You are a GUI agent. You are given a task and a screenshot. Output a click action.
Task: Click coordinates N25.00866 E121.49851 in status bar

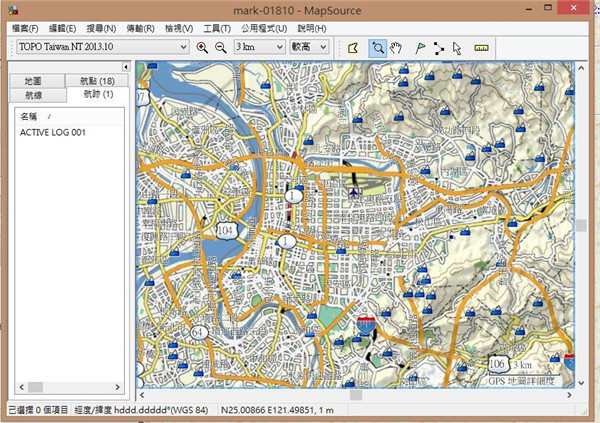click(277, 410)
